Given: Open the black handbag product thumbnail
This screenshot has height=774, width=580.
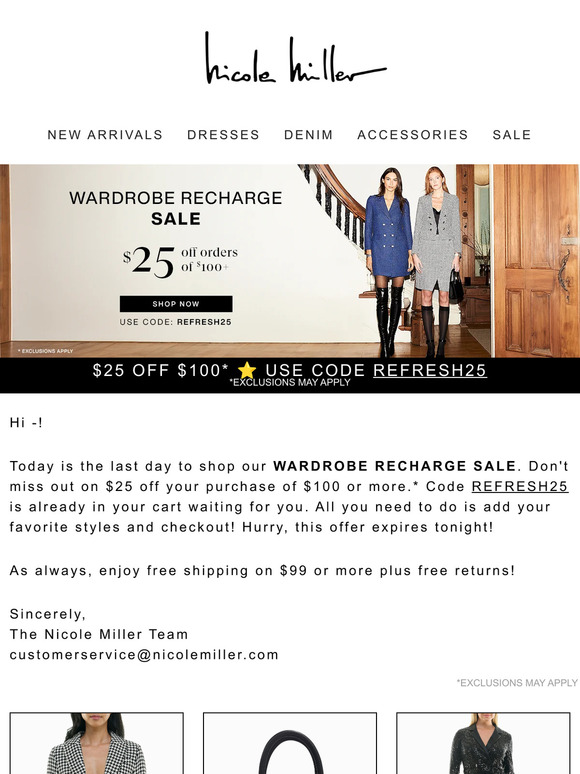Looking at the screenshot, I should tap(290, 743).
